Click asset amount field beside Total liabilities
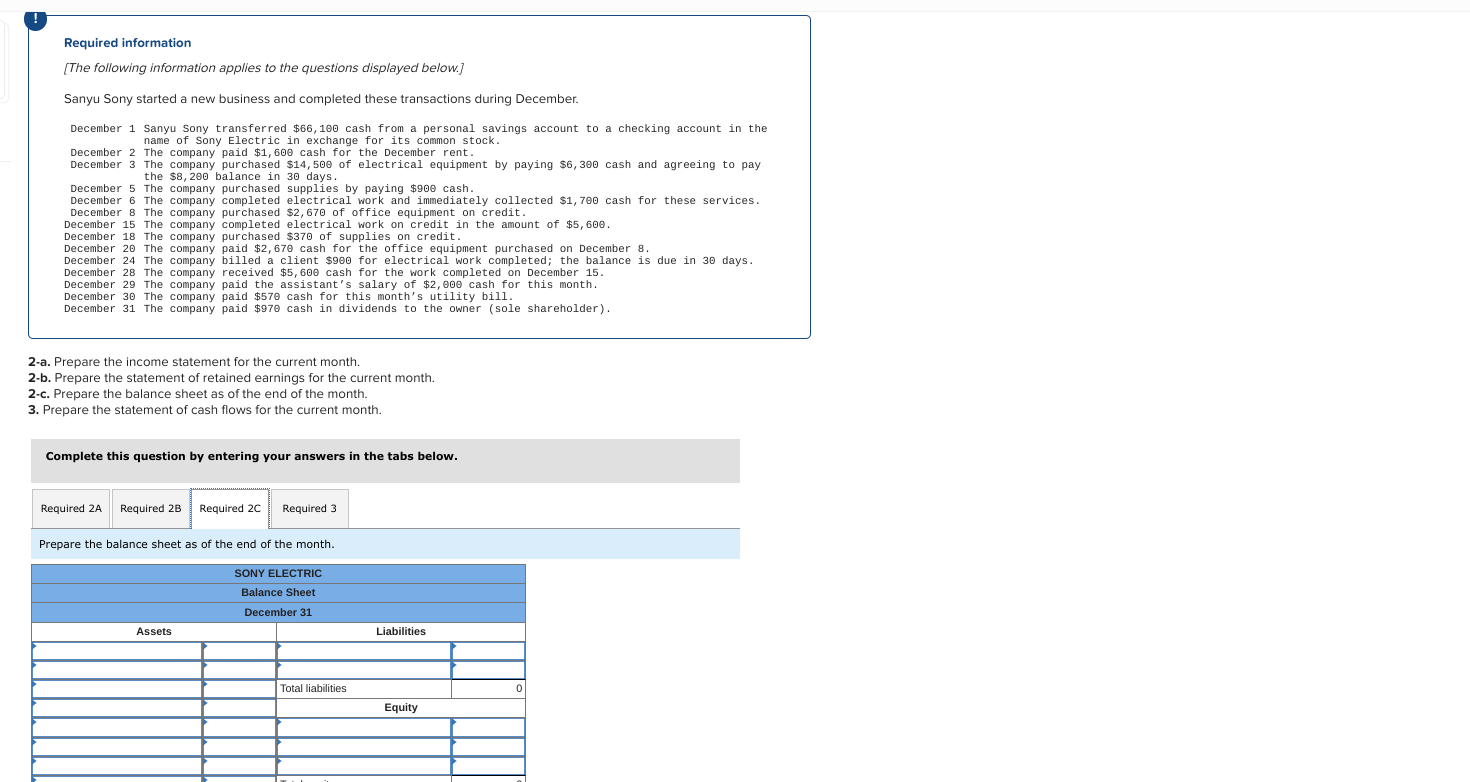Viewport: 1470px width, 782px height. pyautogui.click(x=239, y=689)
